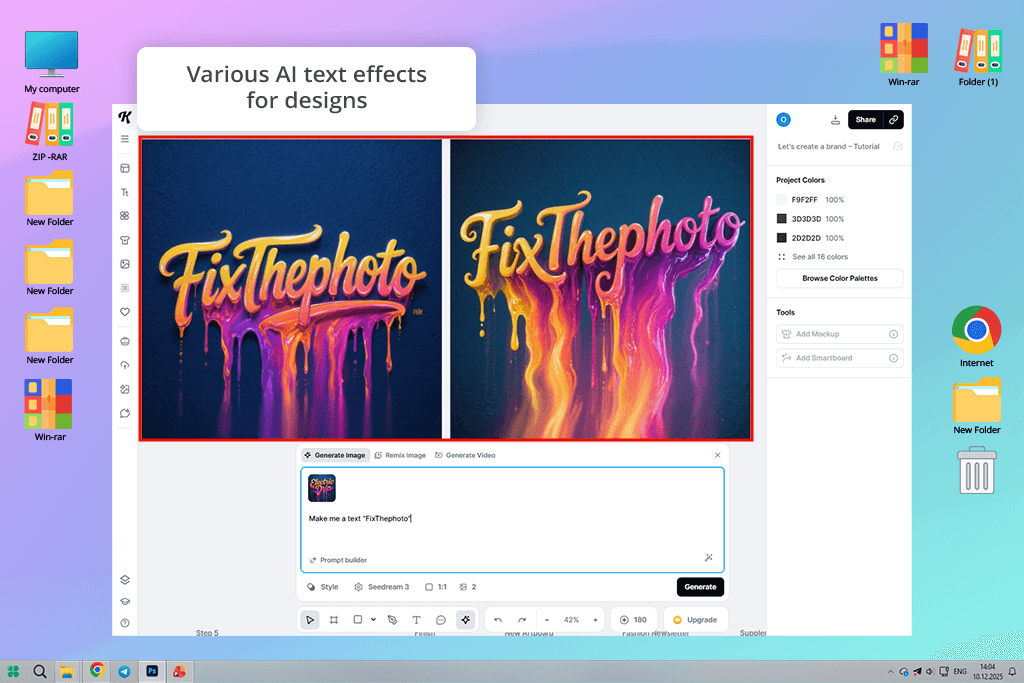Click the download icon
Viewport: 1024px width, 683px height.
(x=835, y=120)
